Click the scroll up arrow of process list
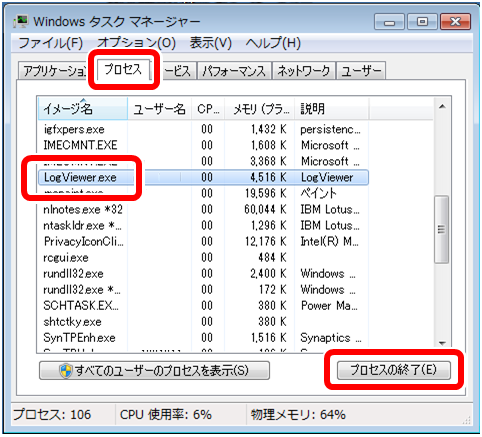Image resolution: width=482 pixels, height=437 pixels. 442,107
